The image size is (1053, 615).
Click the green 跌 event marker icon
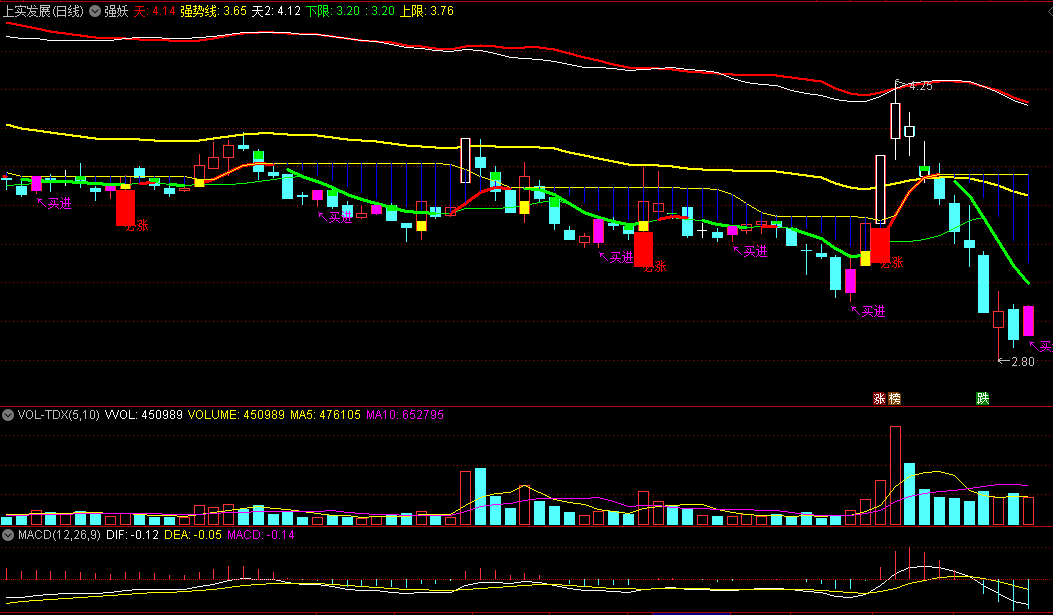point(982,399)
